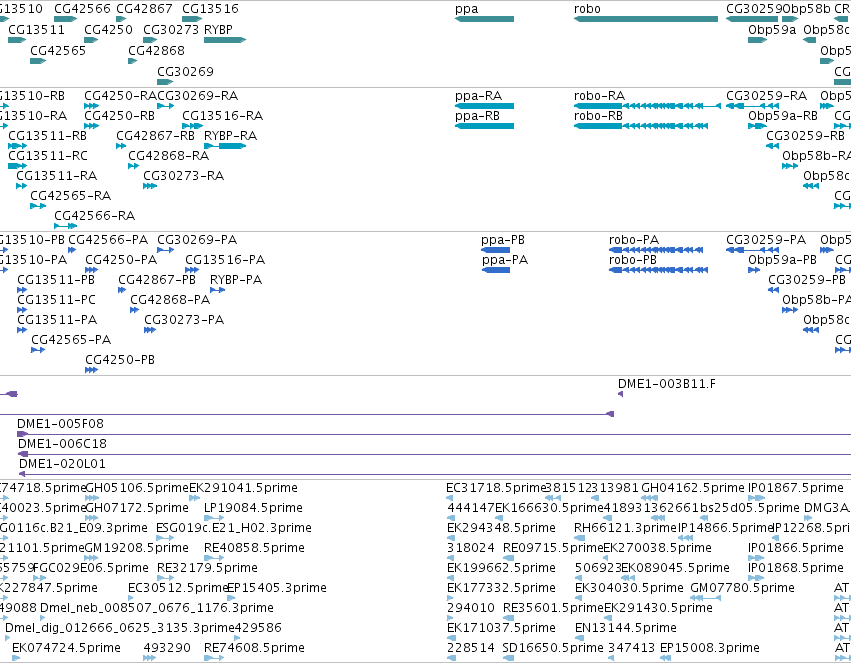The height and width of the screenshot is (663, 851).
Task: Select the CG42565-RA transcript label
Action: 71,196
